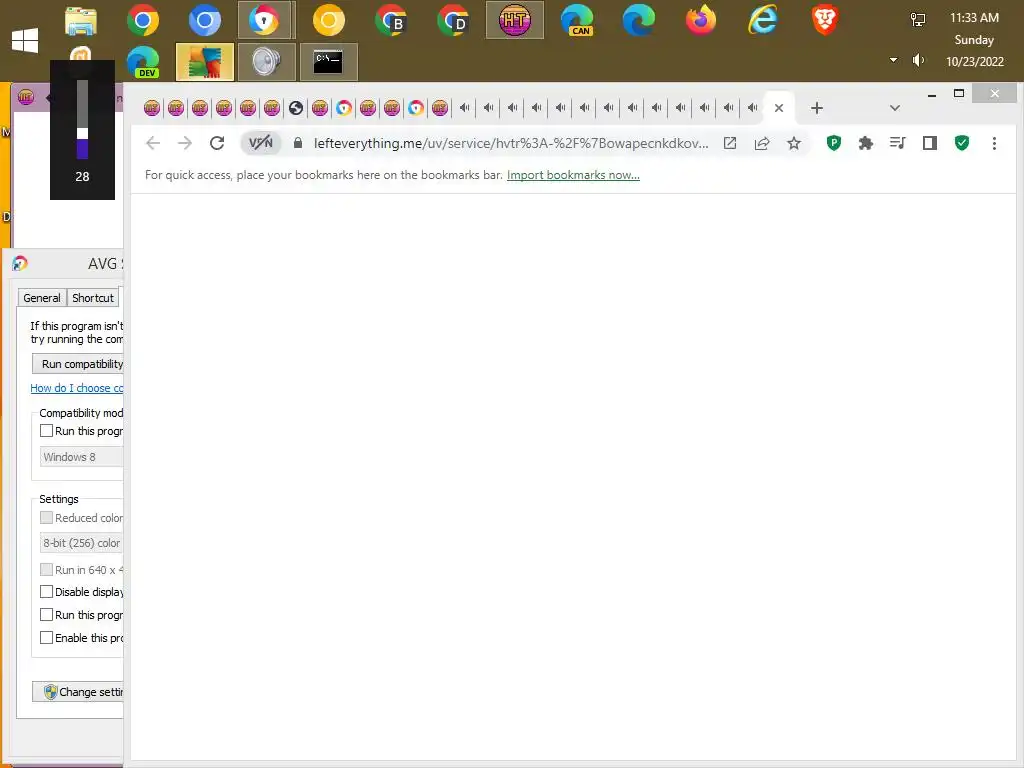Show hidden system tray icons arrow
1024x768 pixels.
(x=893, y=60)
